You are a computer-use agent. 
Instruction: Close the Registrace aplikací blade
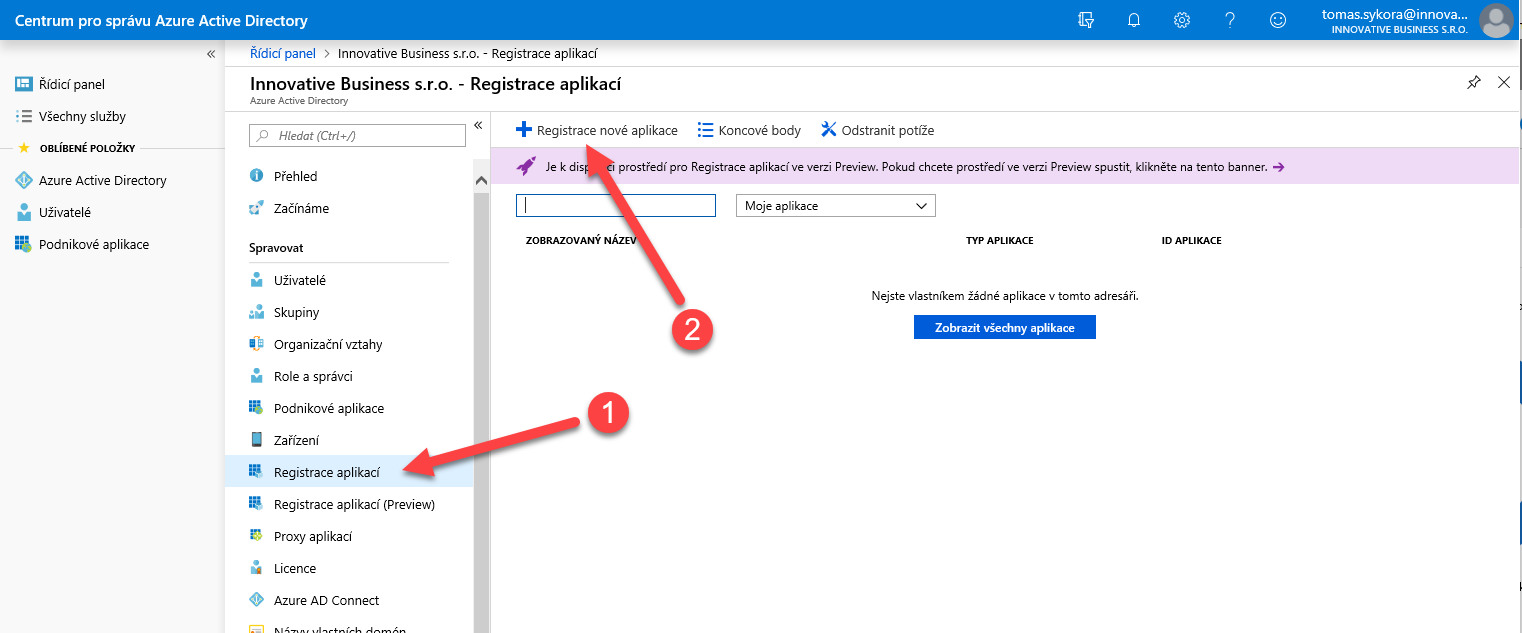coord(1504,83)
